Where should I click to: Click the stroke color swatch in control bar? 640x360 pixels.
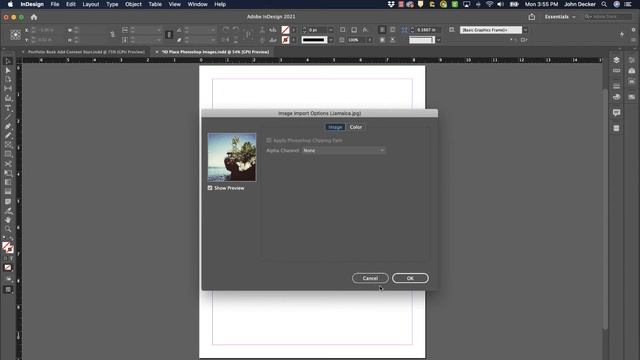pos(285,40)
